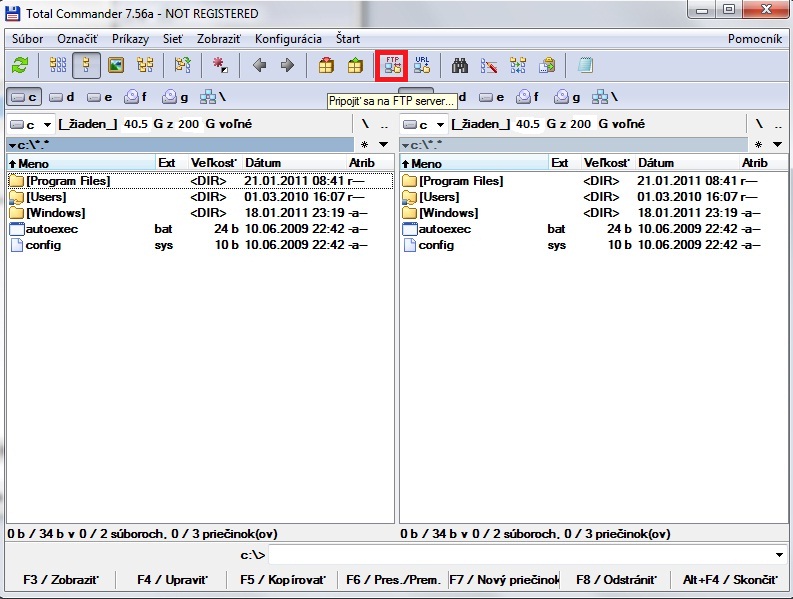Open left panel directory history arrow
The width and height of the screenshot is (793, 599).
[383, 145]
